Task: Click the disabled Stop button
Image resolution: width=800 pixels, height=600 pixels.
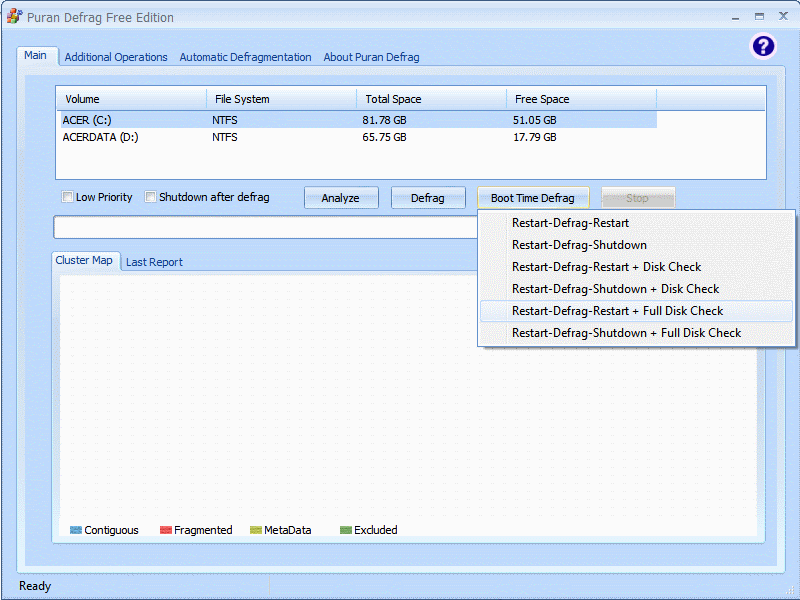Action: 638,198
